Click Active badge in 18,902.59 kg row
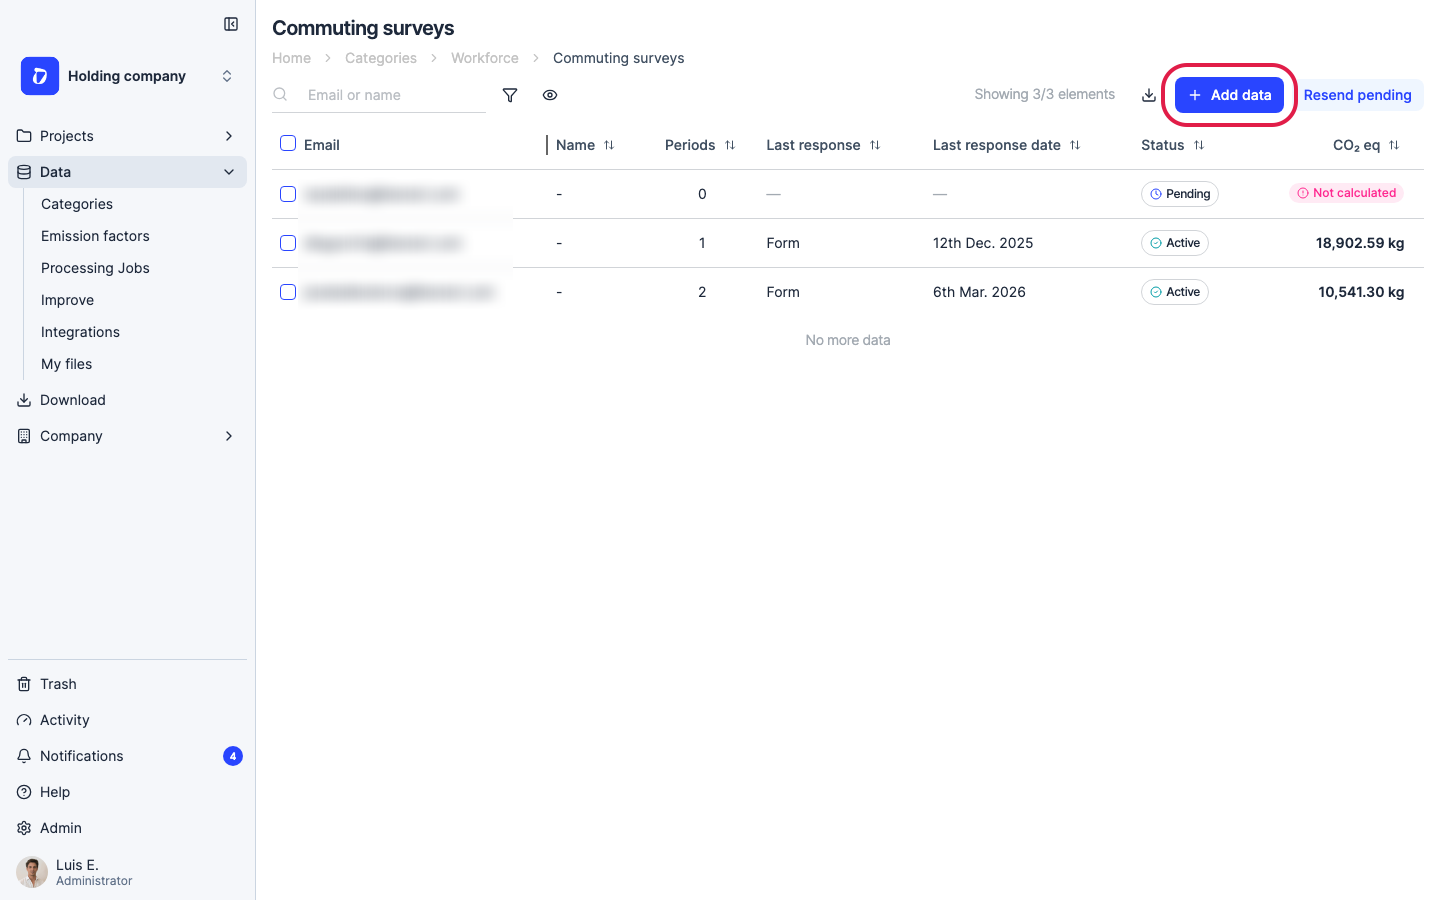Image resolution: width=1440 pixels, height=900 pixels. coord(1175,243)
